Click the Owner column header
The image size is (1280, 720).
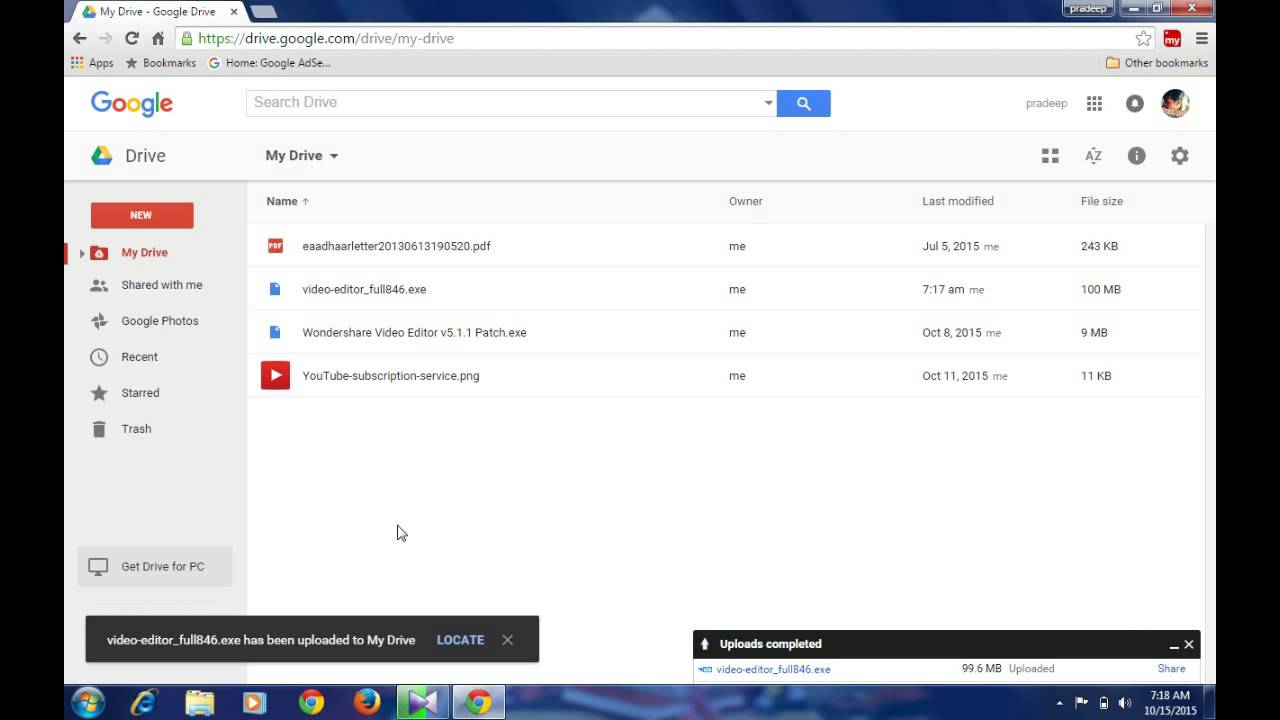pos(746,201)
